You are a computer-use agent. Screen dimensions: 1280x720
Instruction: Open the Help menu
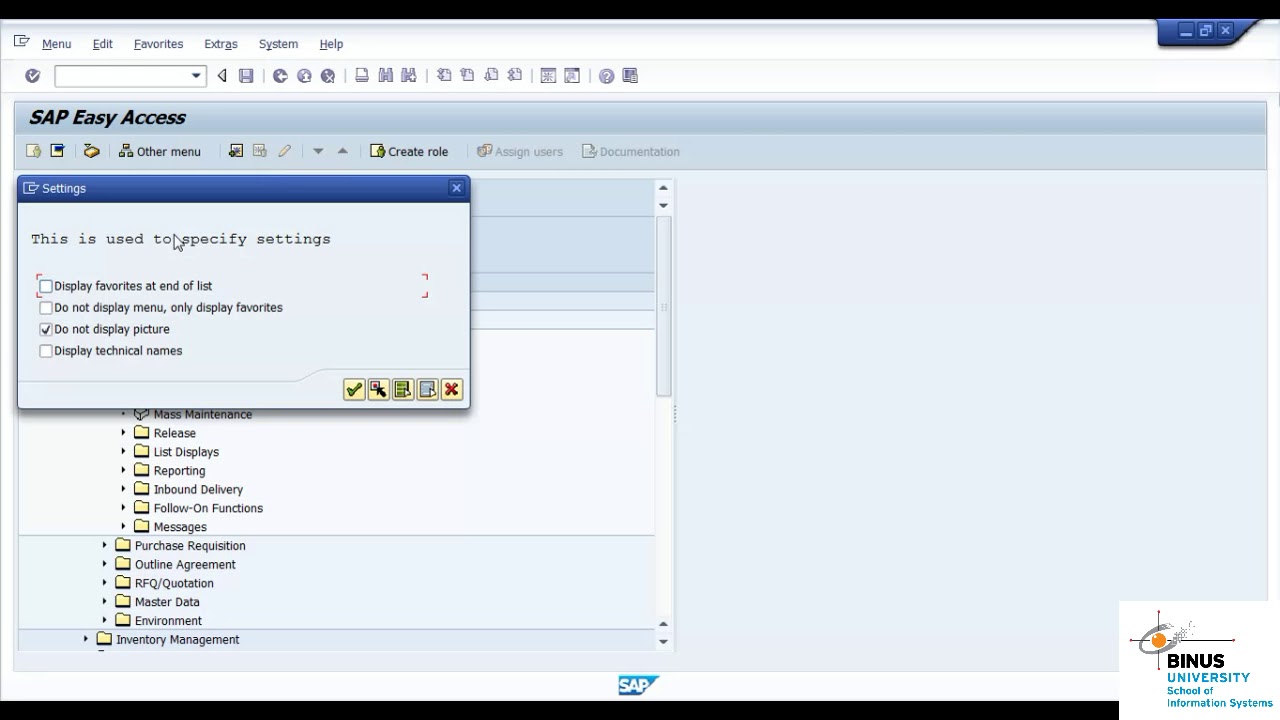tap(331, 44)
